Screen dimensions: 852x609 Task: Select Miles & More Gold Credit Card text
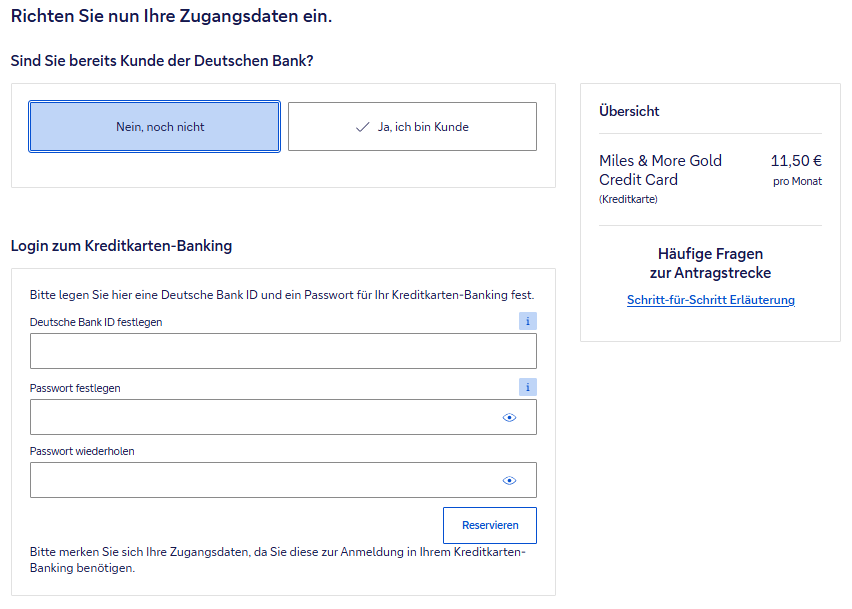click(660, 170)
